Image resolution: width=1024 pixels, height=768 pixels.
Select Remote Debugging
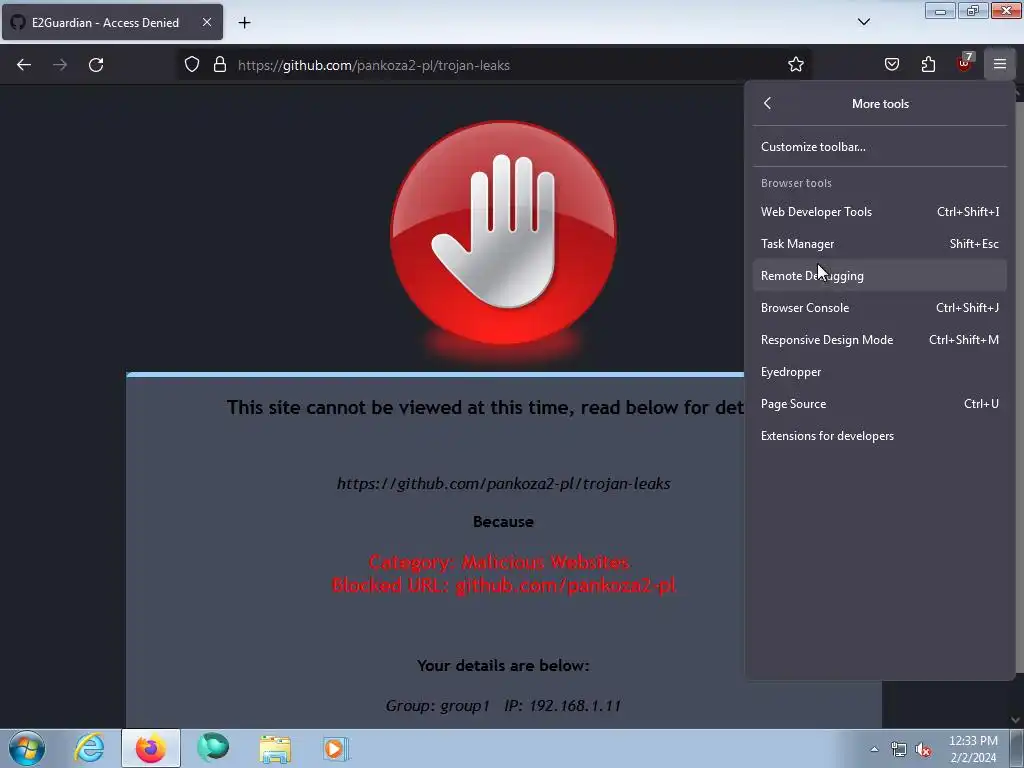coord(880,276)
